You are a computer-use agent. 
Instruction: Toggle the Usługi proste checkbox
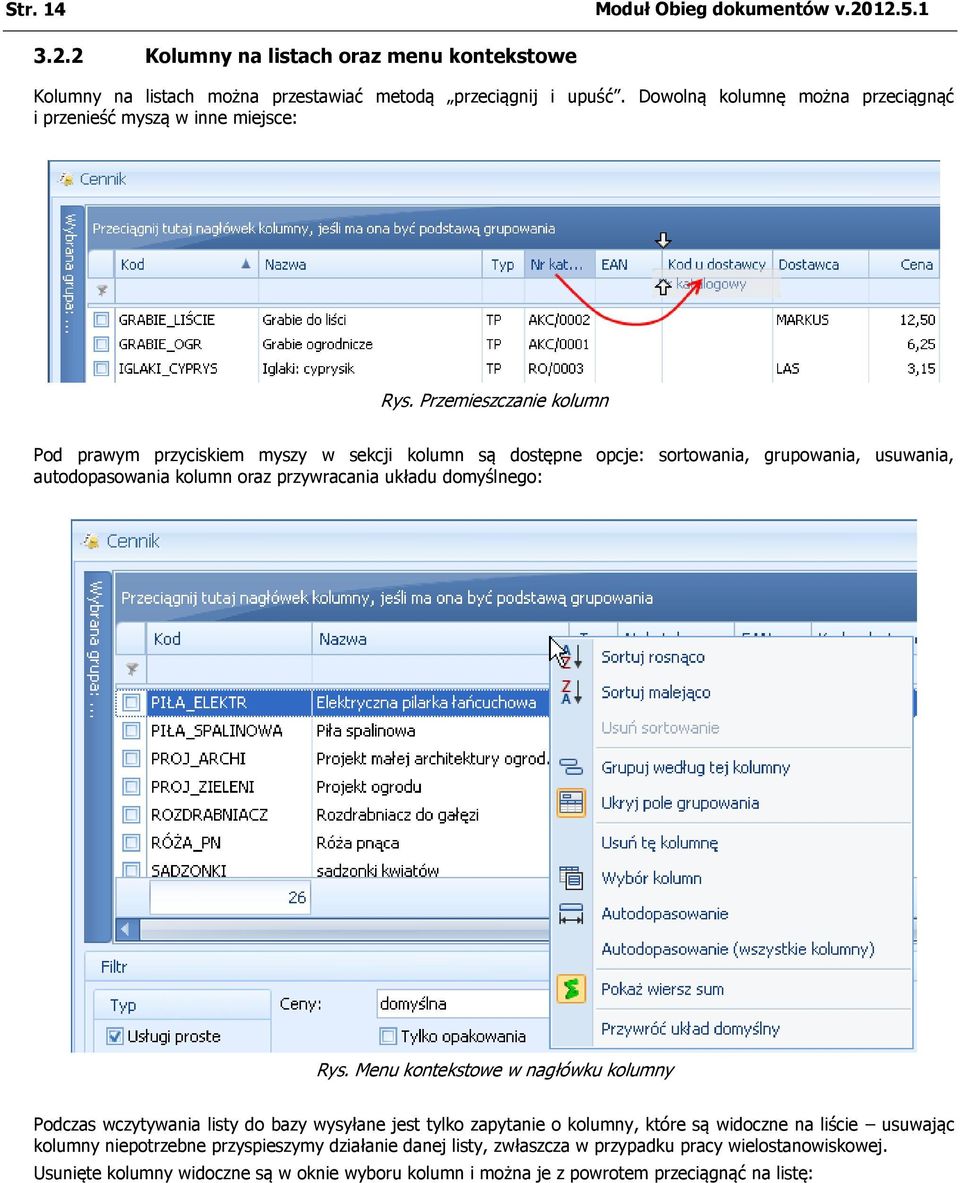(x=115, y=1036)
